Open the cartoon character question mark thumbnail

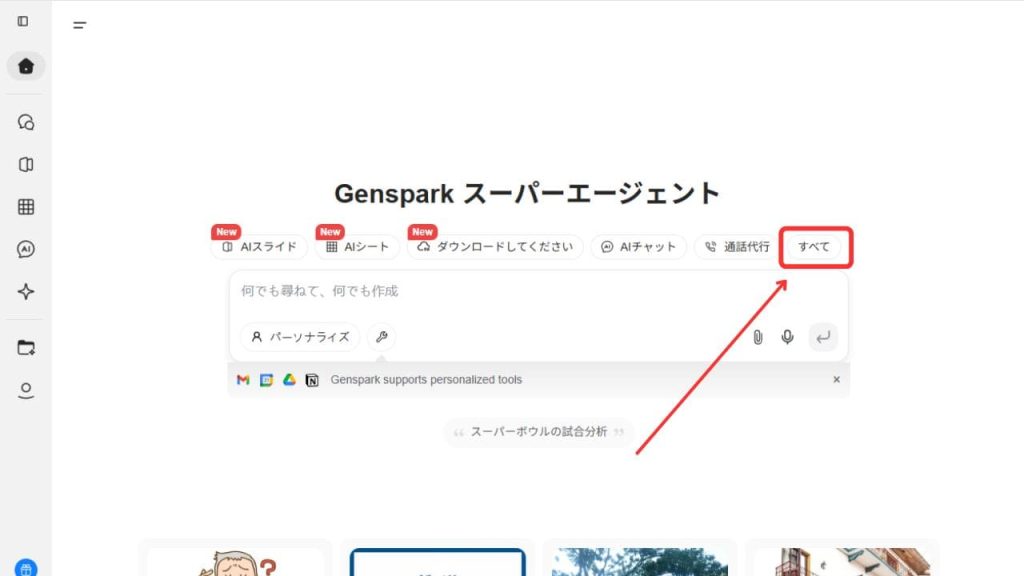235,562
